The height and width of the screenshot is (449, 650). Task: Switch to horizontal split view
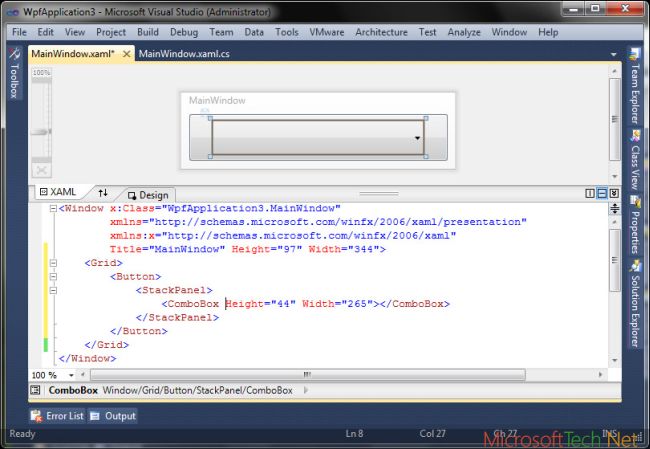(x=602, y=193)
